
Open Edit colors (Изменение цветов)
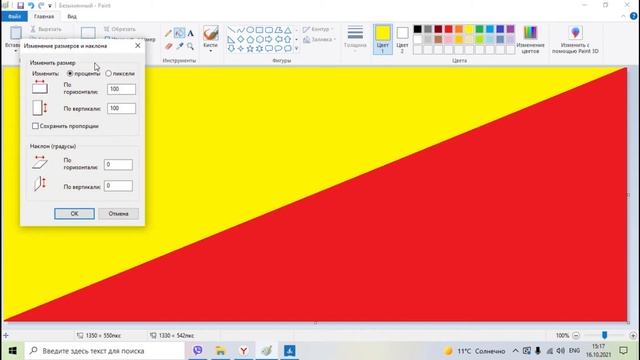pos(530,39)
